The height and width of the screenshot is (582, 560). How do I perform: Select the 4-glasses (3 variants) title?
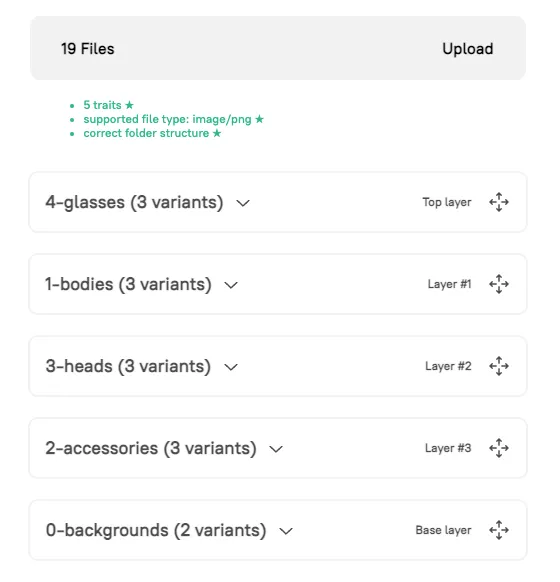click(134, 203)
